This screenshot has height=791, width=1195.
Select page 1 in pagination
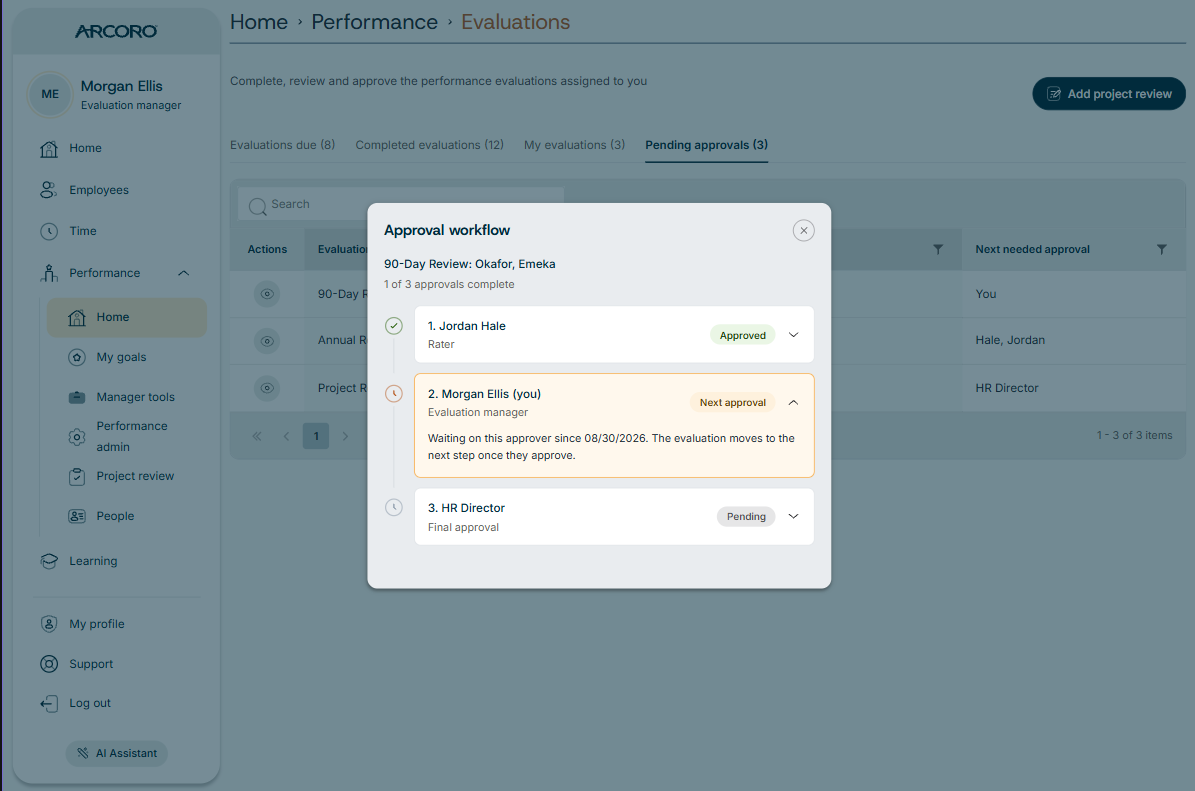(316, 437)
